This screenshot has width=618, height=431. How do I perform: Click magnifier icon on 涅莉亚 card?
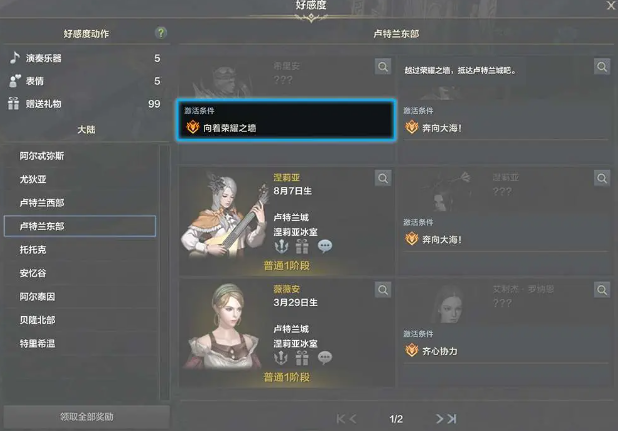(x=383, y=178)
